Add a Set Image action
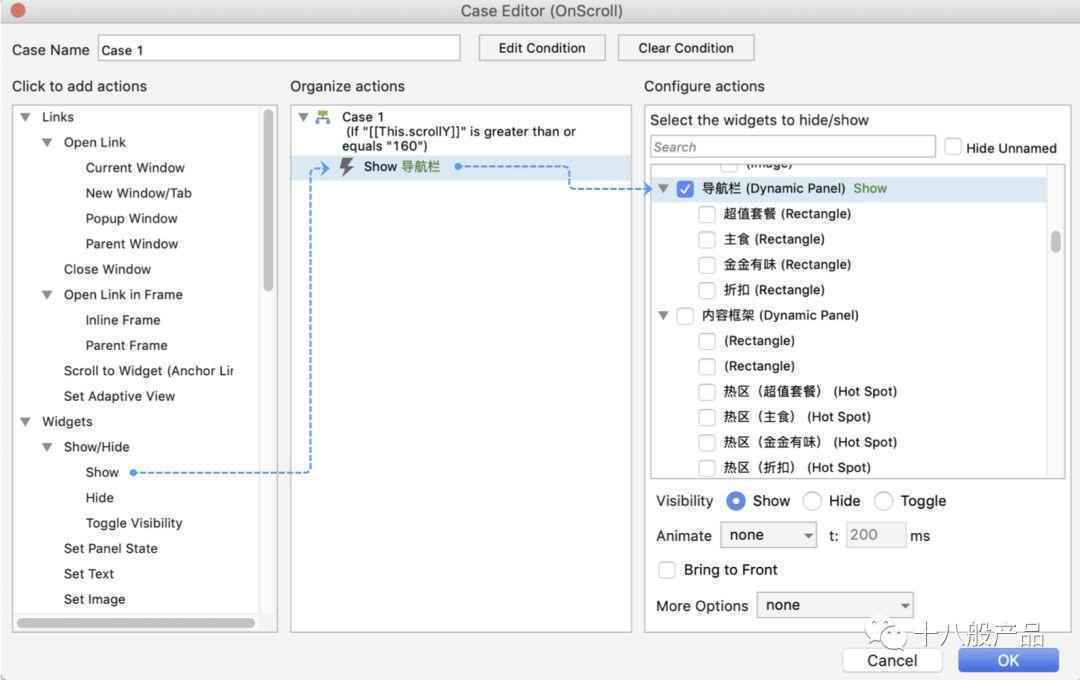 point(94,600)
